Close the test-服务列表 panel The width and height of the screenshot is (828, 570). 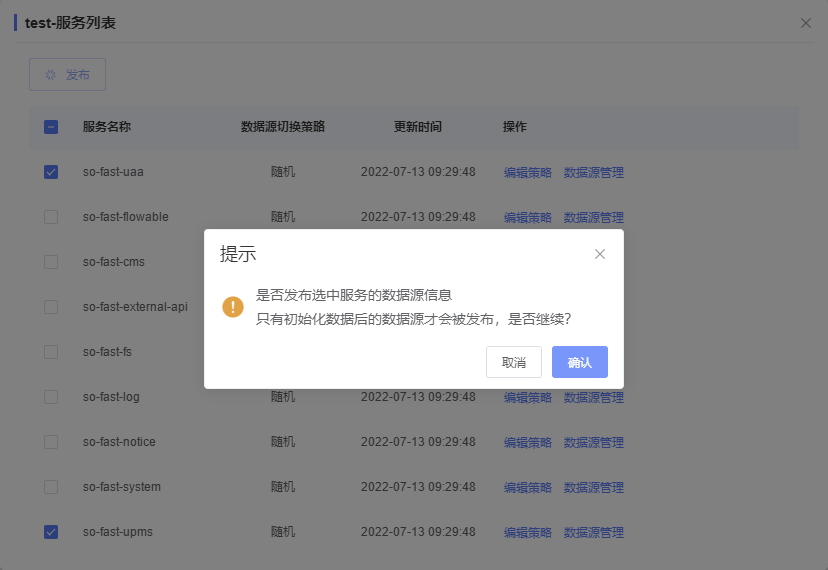point(806,23)
